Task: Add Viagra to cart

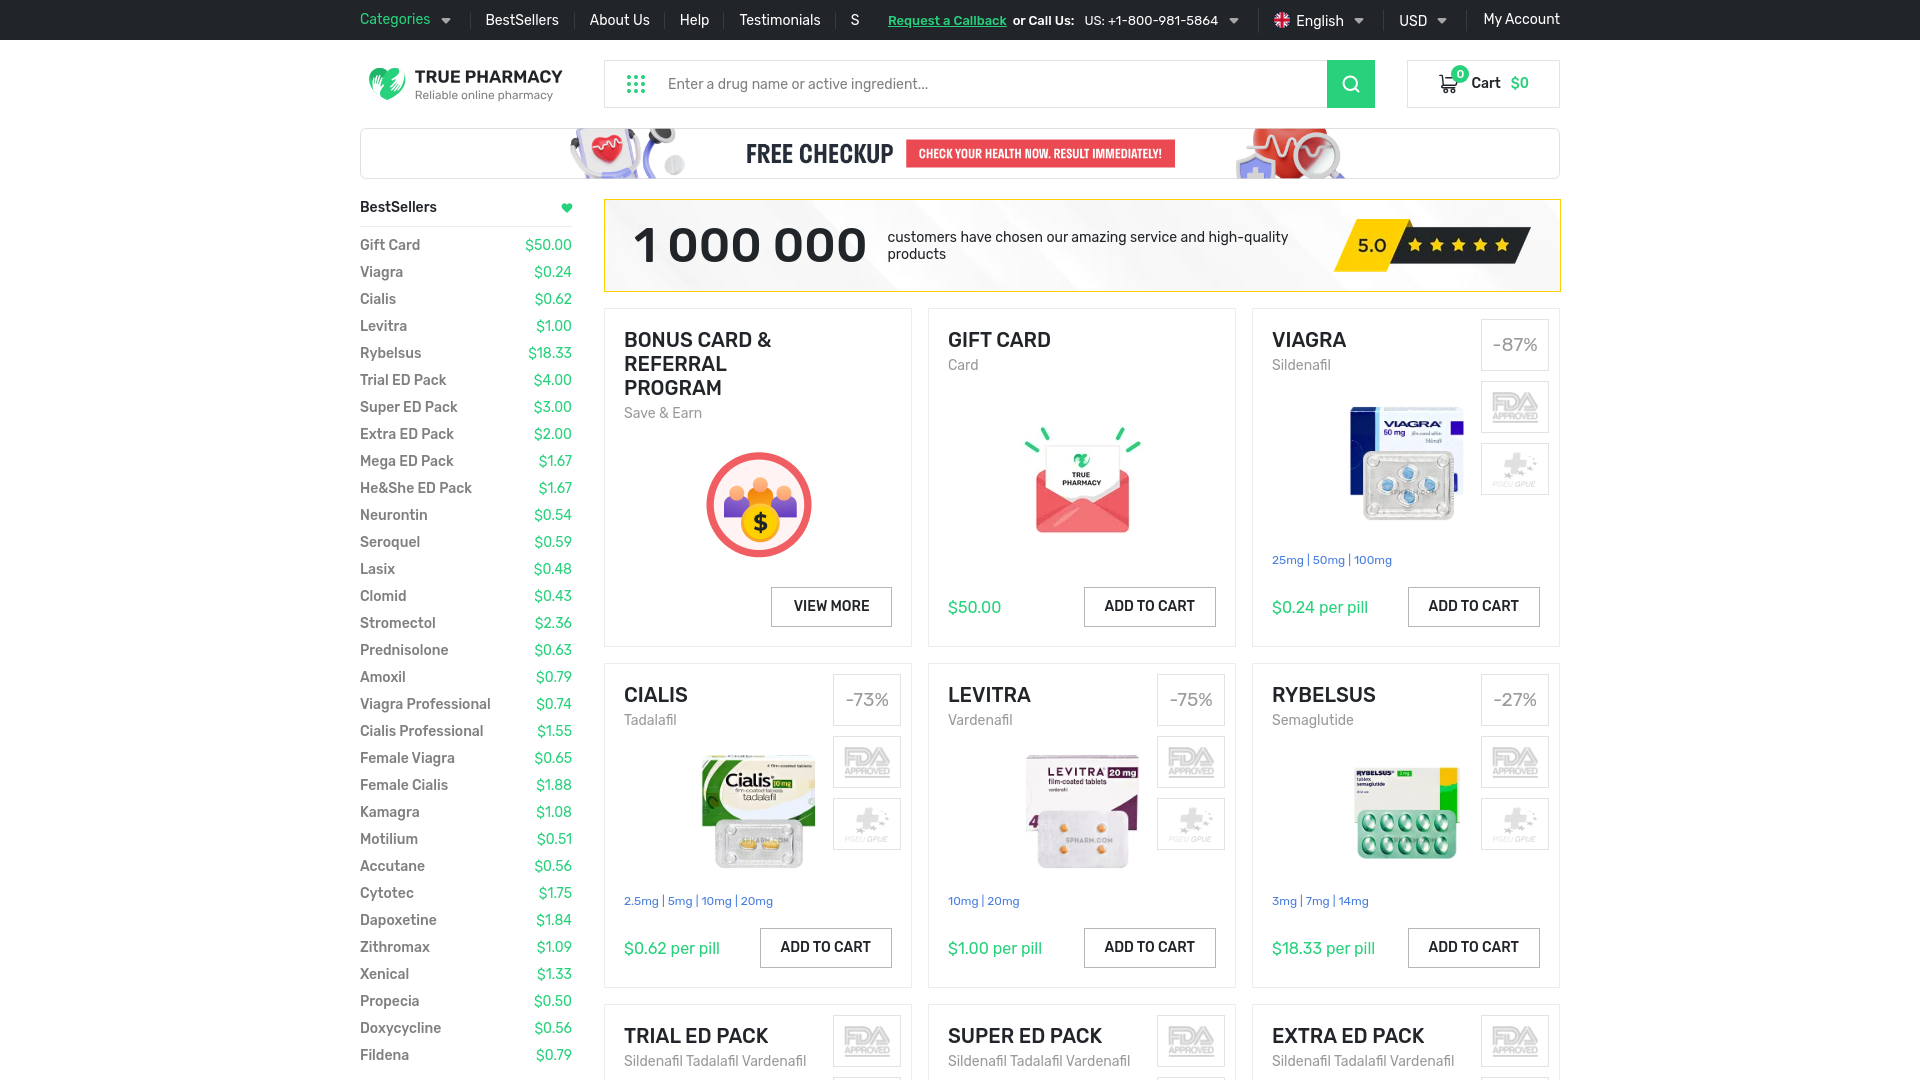Action: point(1473,607)
